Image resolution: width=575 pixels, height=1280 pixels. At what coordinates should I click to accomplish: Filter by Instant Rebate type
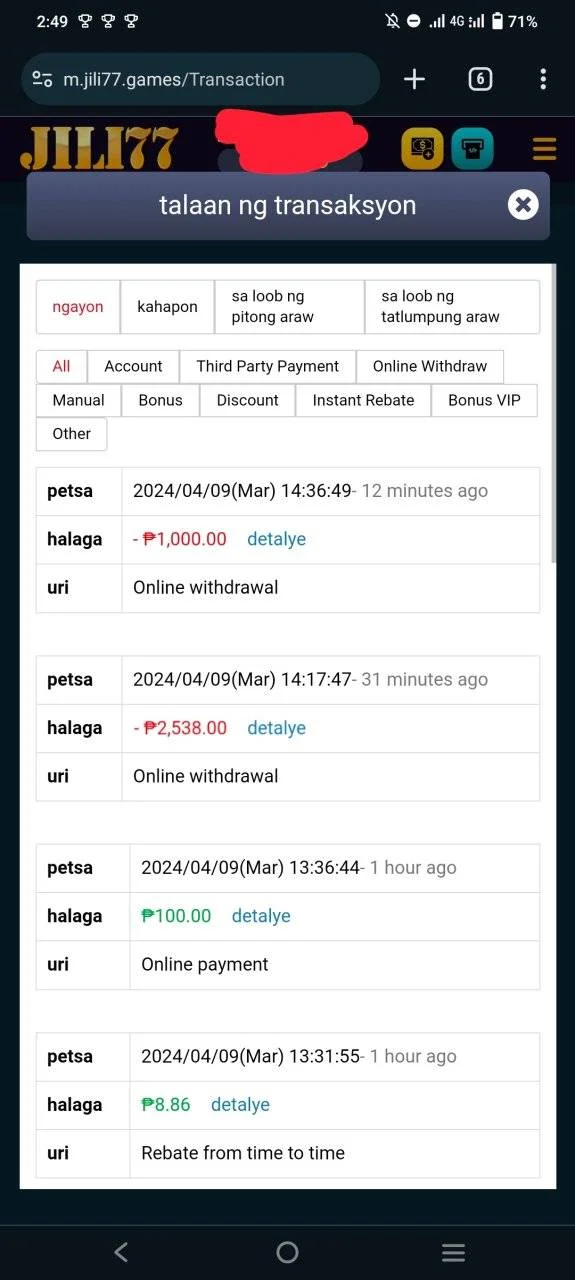pos(363,400)
